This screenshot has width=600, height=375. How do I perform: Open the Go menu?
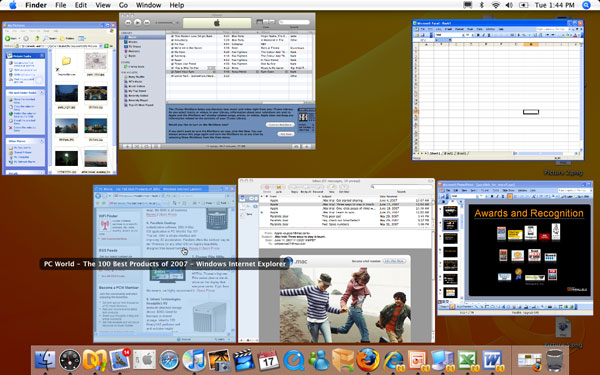click(x=123, y=5)
